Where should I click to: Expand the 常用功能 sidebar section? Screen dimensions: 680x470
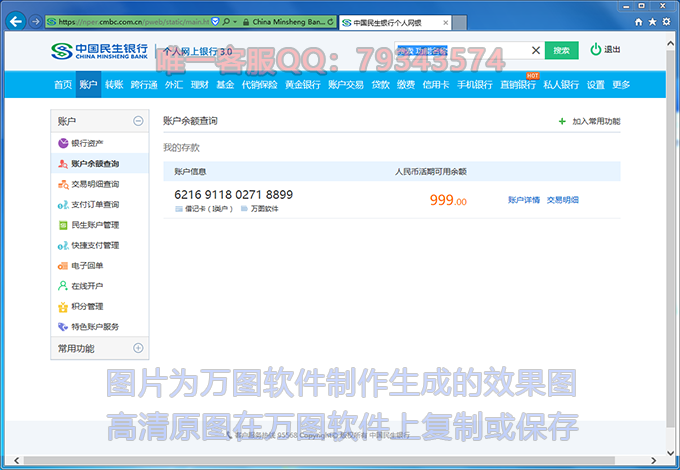click(138, 348)
